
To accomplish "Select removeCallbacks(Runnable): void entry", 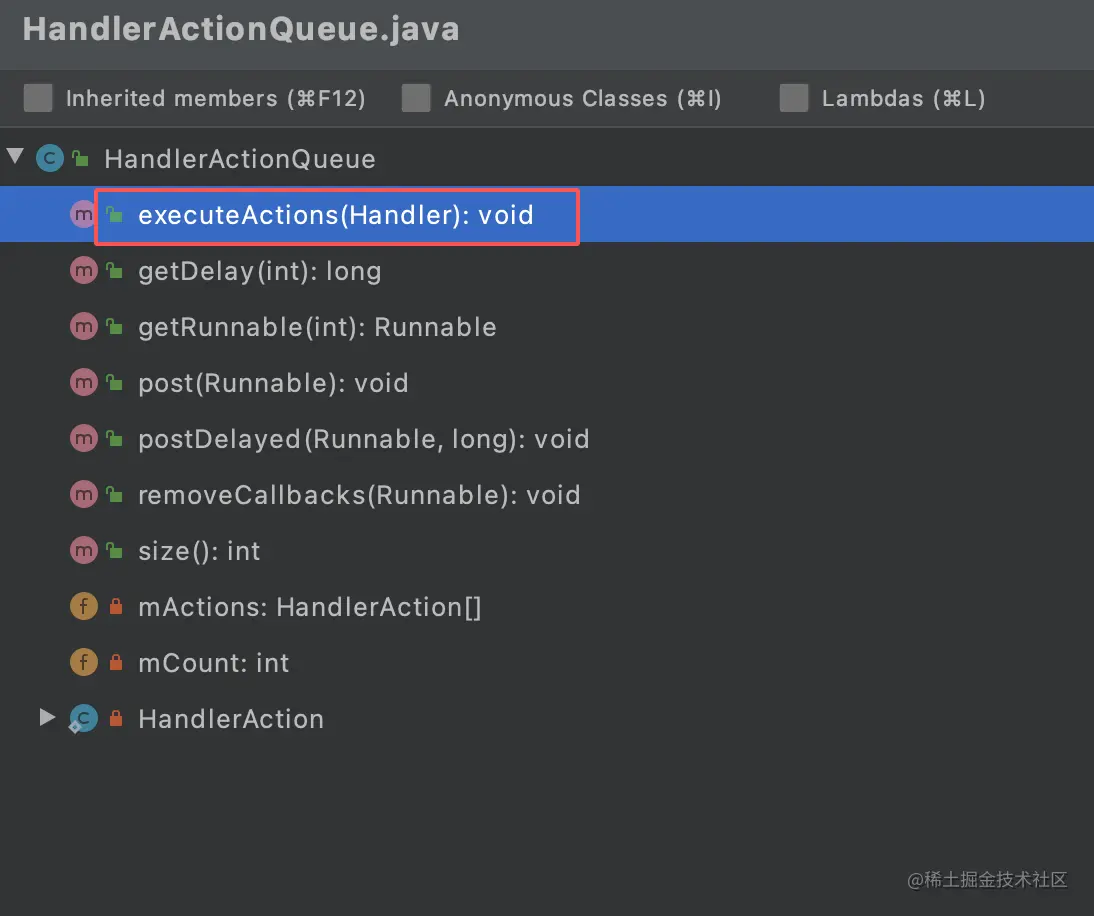I will pos(359,495).
